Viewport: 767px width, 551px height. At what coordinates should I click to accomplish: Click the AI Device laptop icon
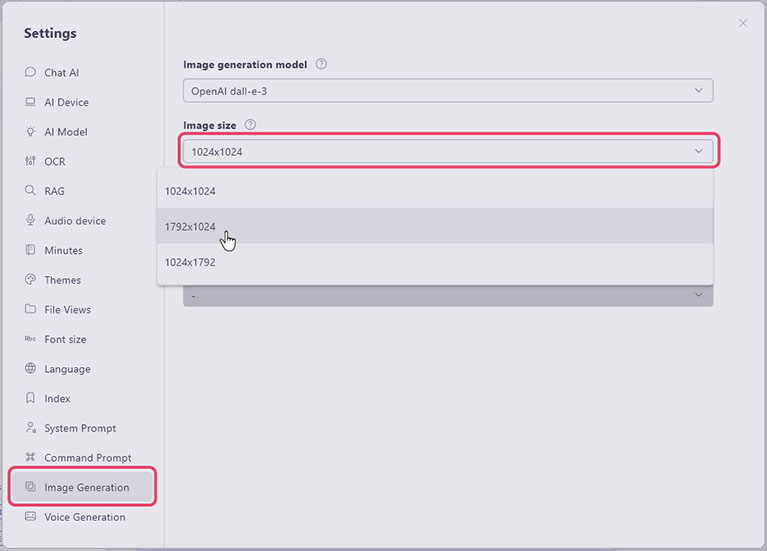pos(30,102)
